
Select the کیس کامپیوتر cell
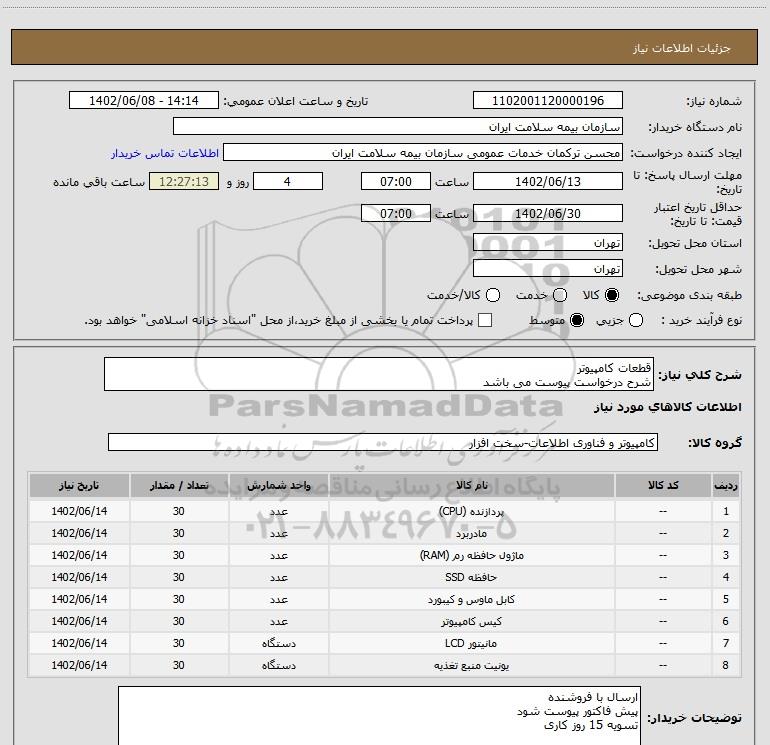[471, 621]
